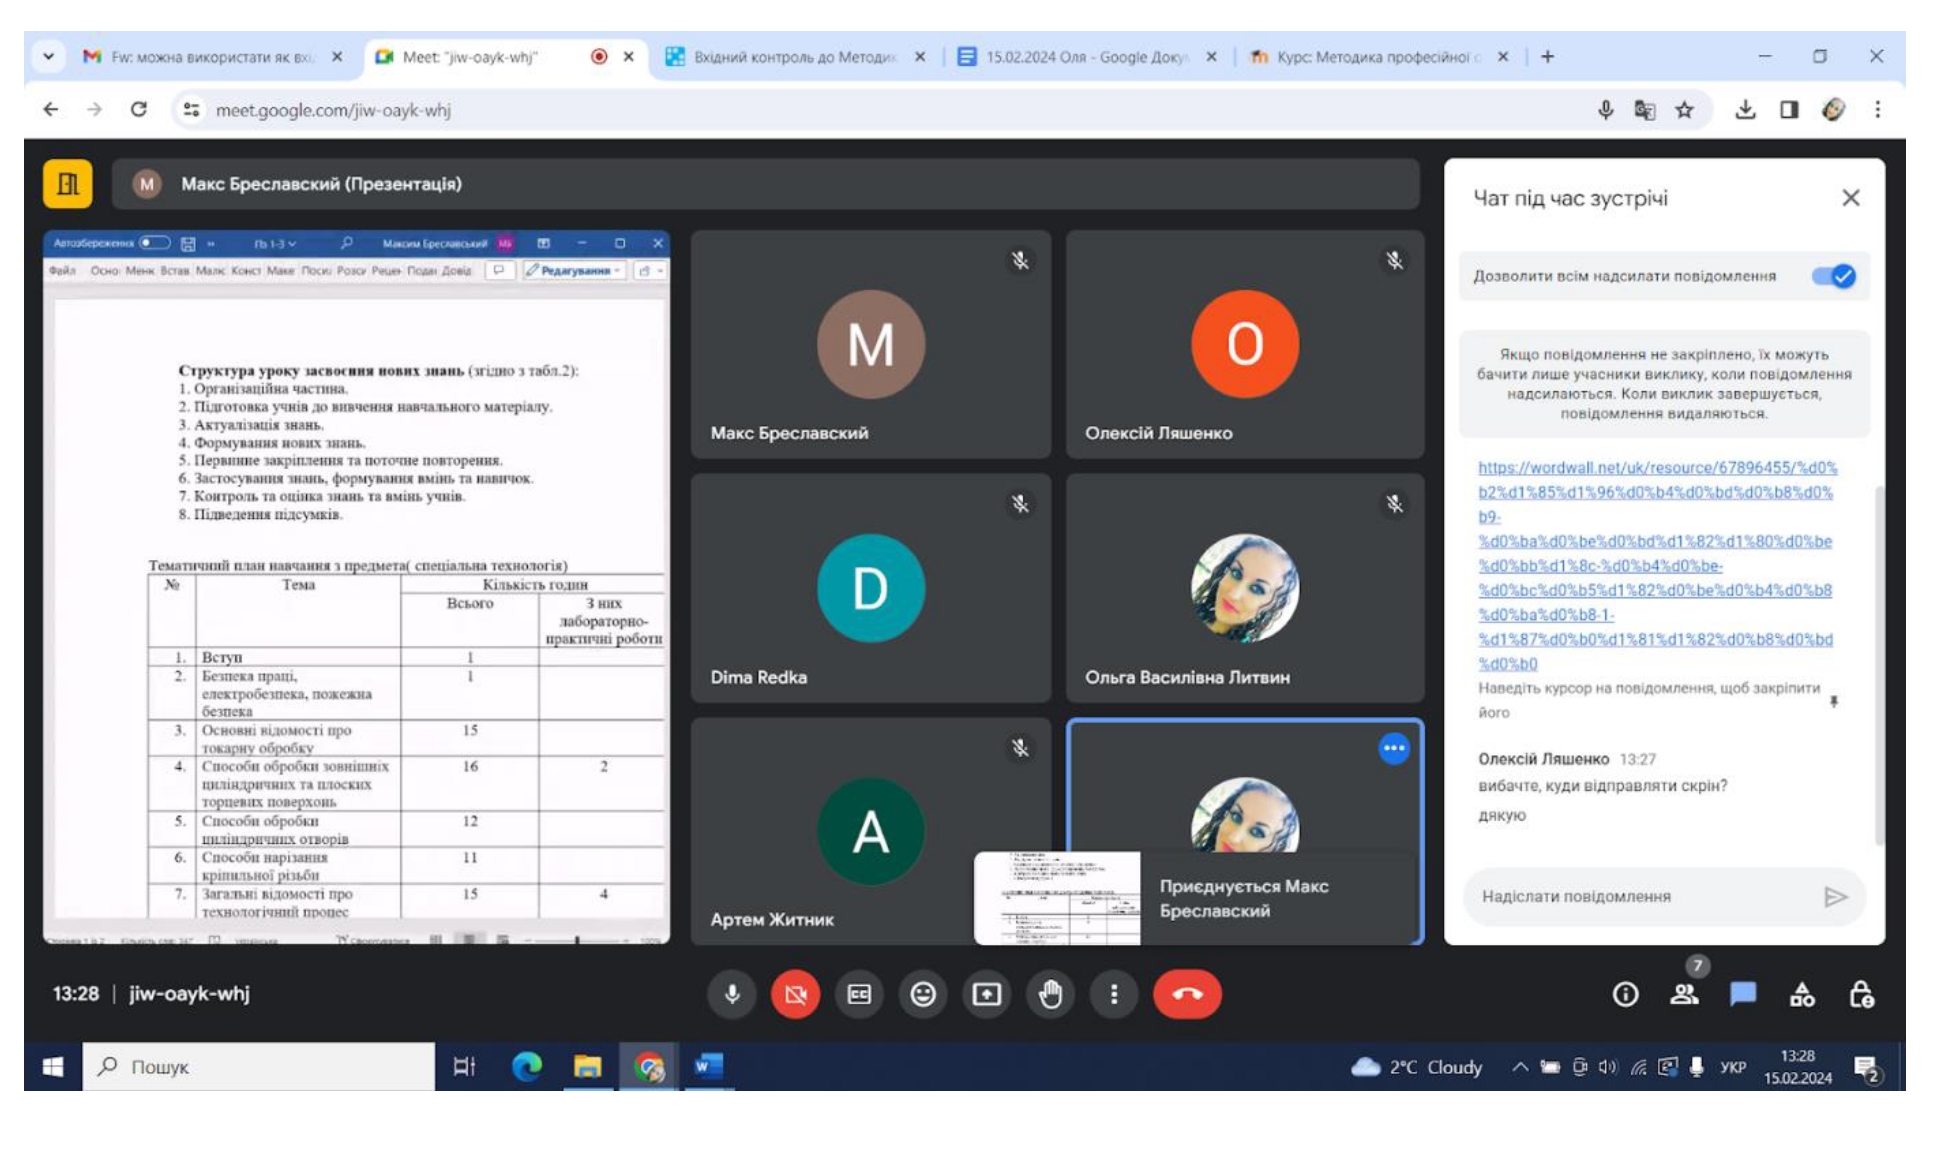Open the emoji reactions picker
Screen dimensions: 1934x1151
coord(923,994)
